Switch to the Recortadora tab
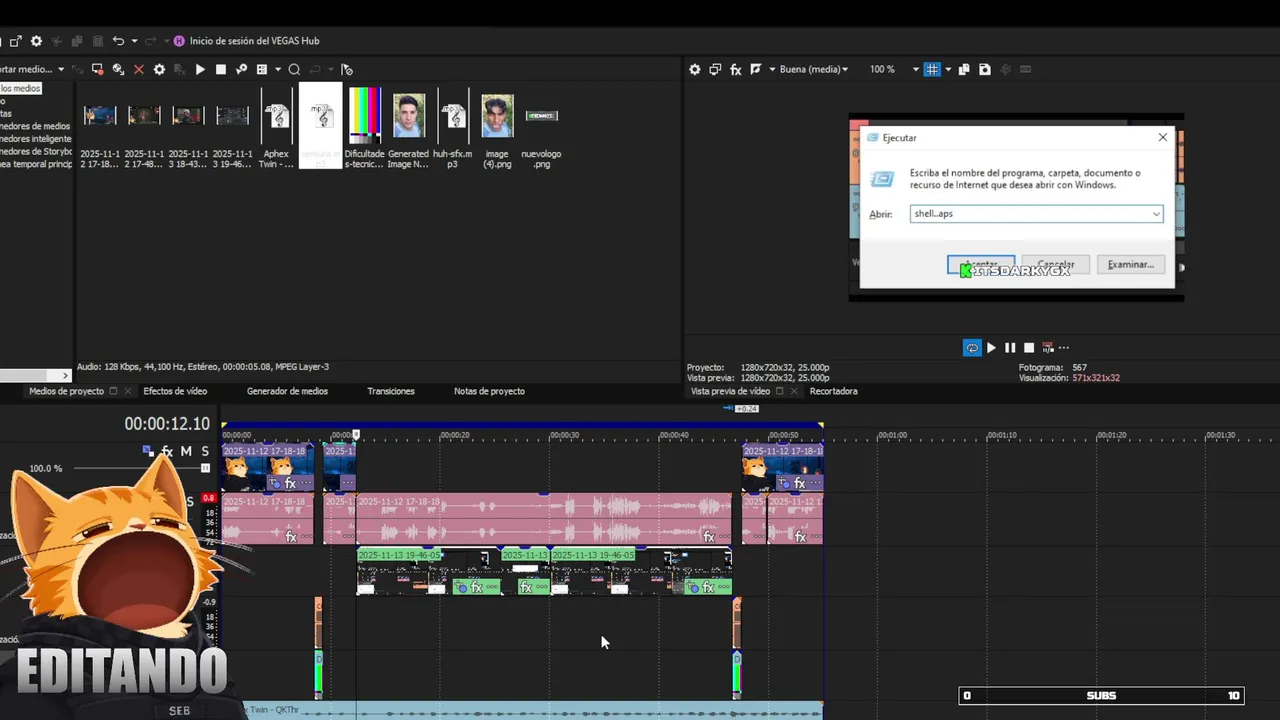This screenshot has height=720, width=1280. click(834, 391)
